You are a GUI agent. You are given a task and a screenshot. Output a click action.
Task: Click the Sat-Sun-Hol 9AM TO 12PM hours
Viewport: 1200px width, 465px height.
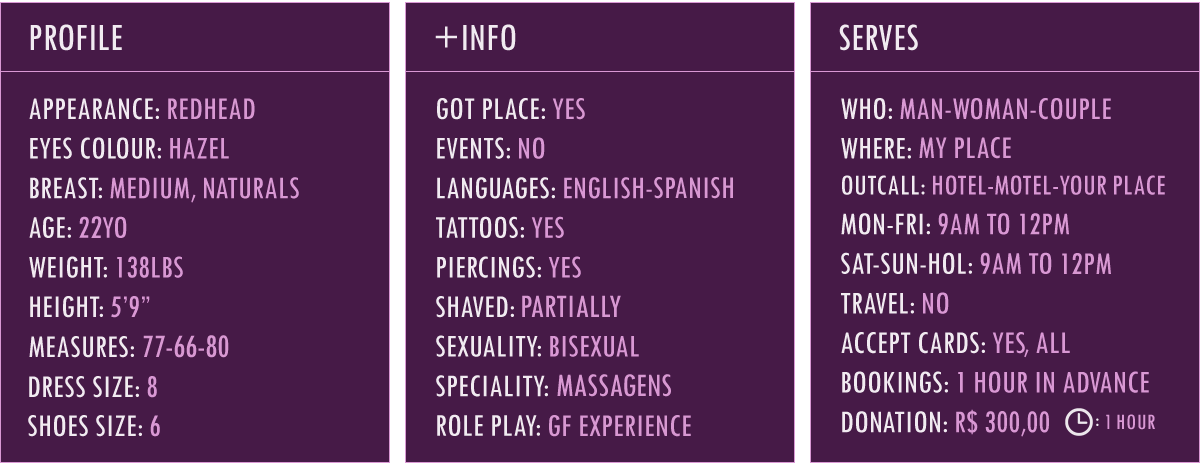click(1045, 265)
